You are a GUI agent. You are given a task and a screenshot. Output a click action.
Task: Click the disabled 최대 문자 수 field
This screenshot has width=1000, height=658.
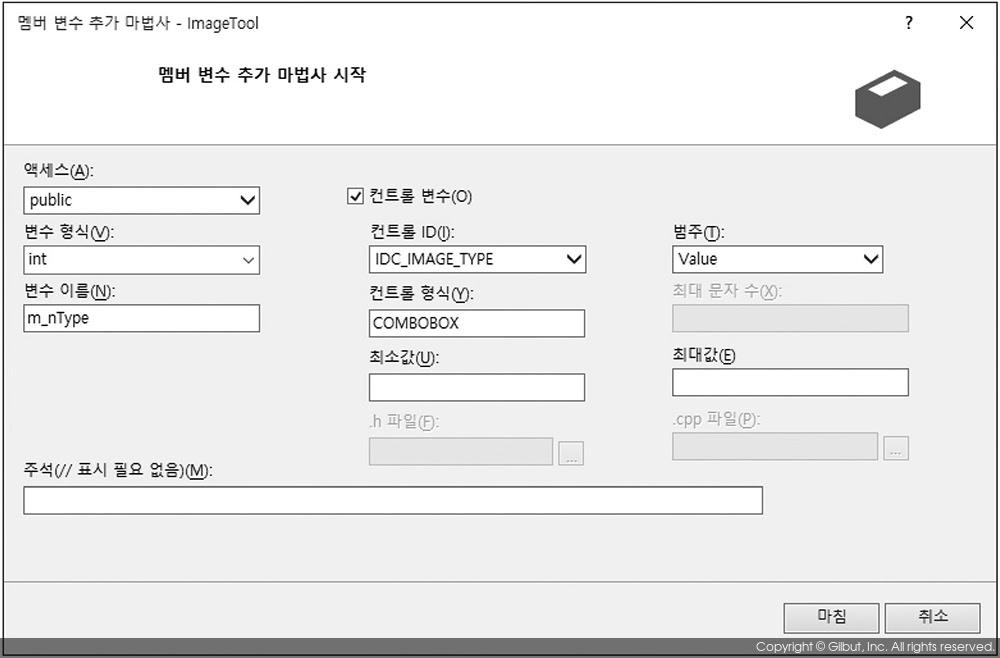(790, 318)
